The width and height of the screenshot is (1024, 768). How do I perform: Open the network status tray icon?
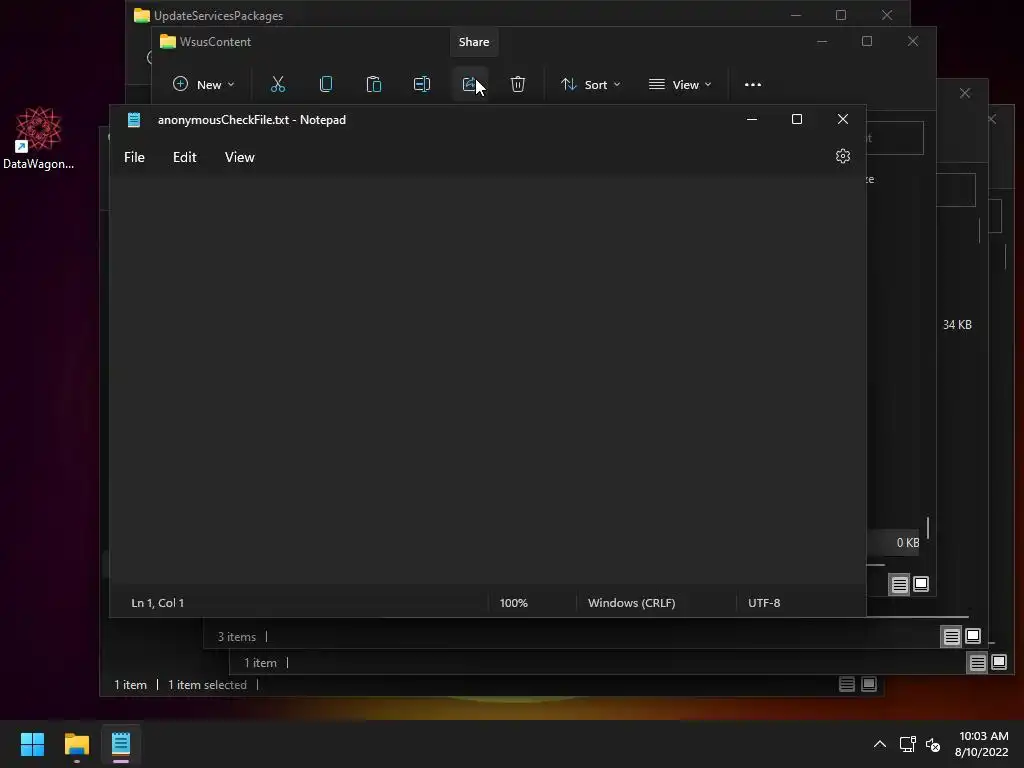(907, 744)
